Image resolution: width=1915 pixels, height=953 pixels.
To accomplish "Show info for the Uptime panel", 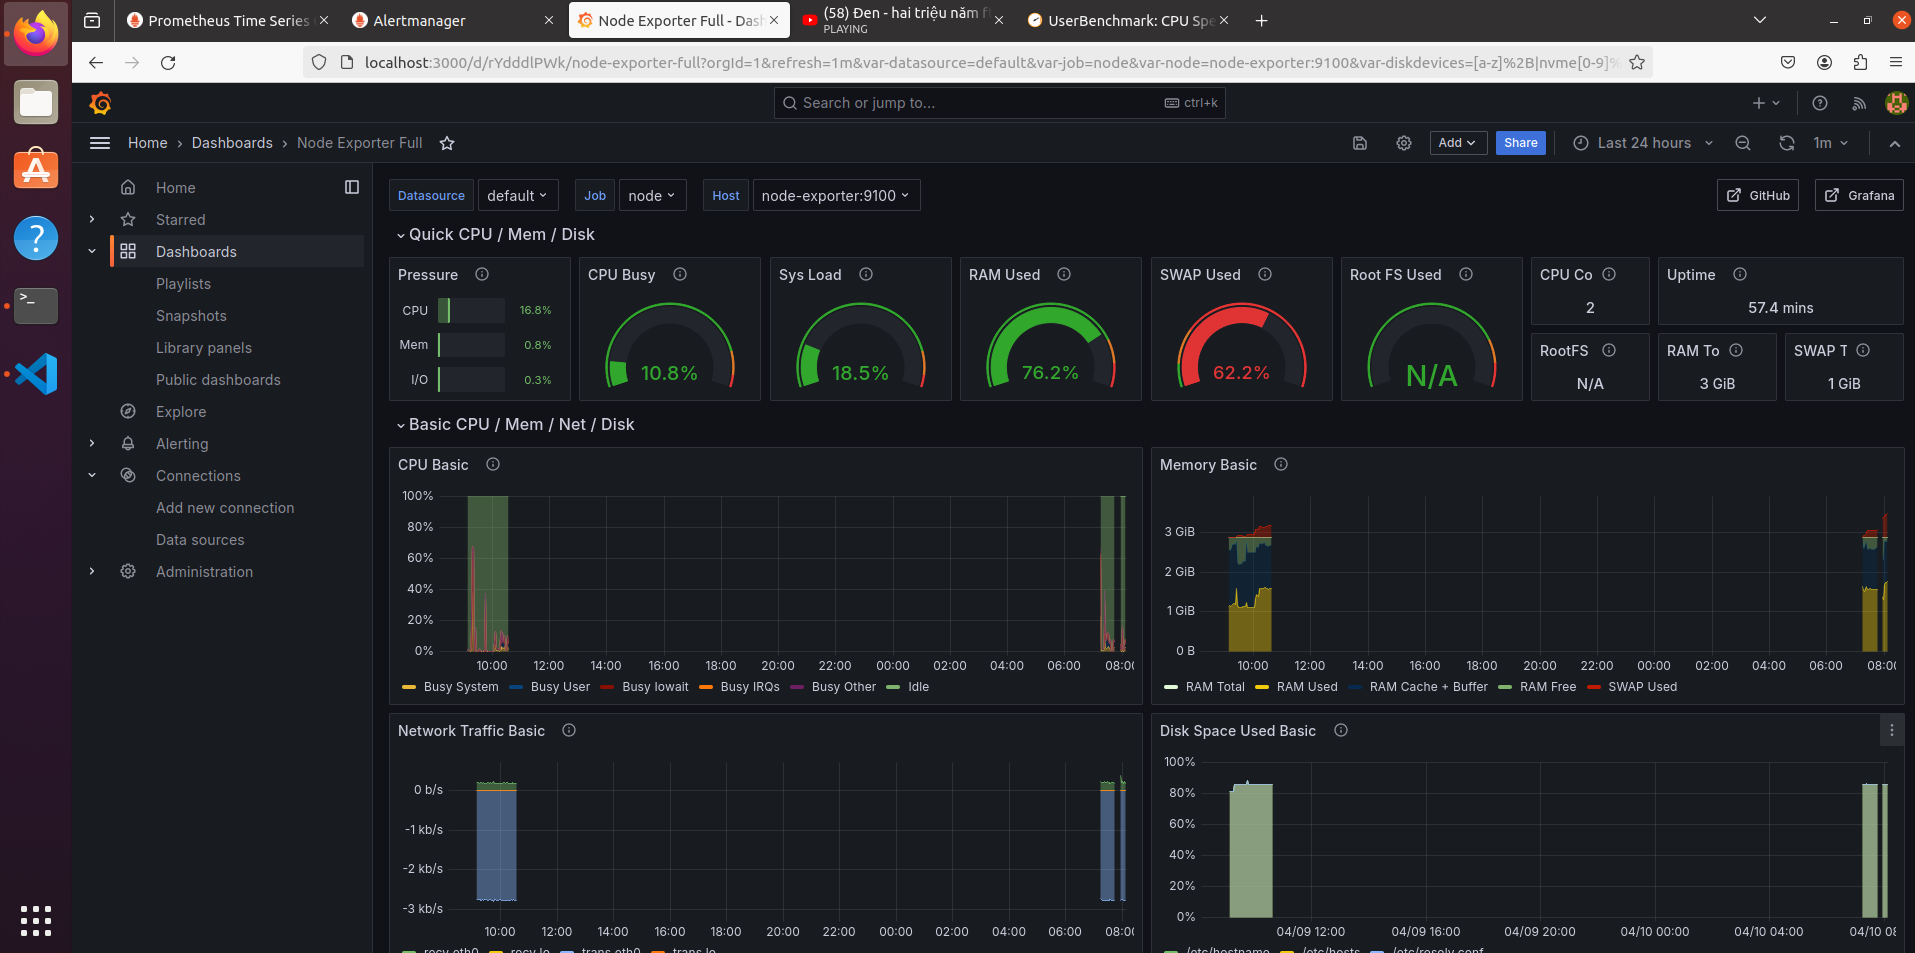I will click(1740, 274).
